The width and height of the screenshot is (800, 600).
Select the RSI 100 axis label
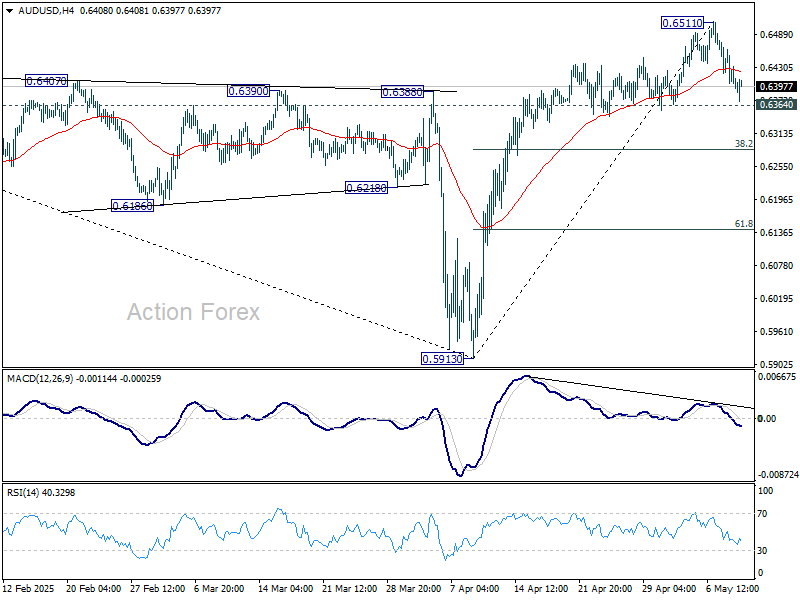(x=766, y=491)
